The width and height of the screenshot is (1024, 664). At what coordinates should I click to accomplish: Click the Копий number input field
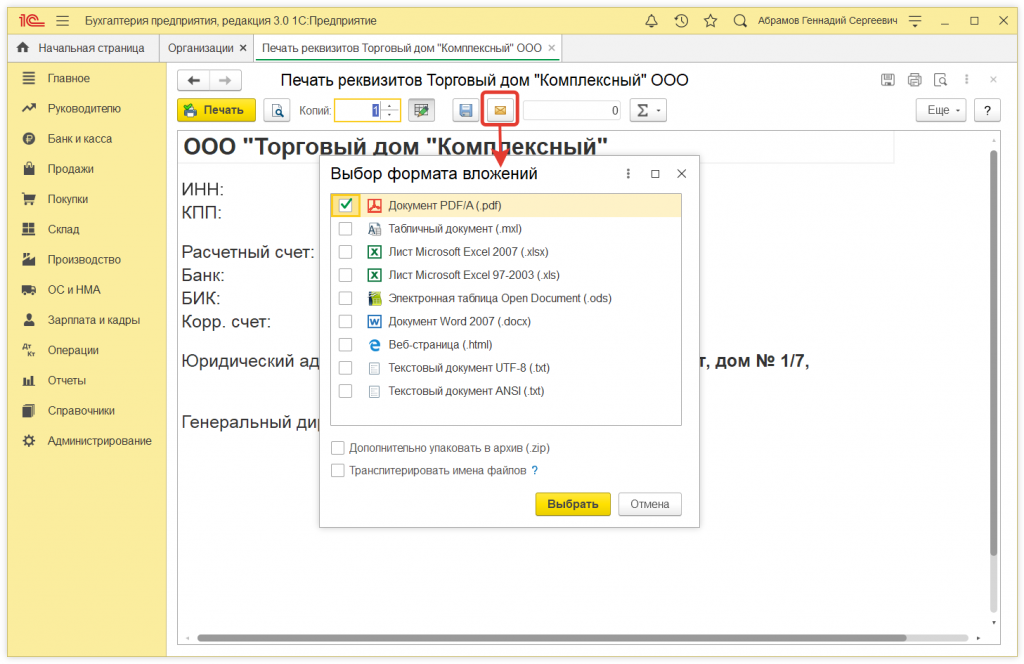click(363, 110)
